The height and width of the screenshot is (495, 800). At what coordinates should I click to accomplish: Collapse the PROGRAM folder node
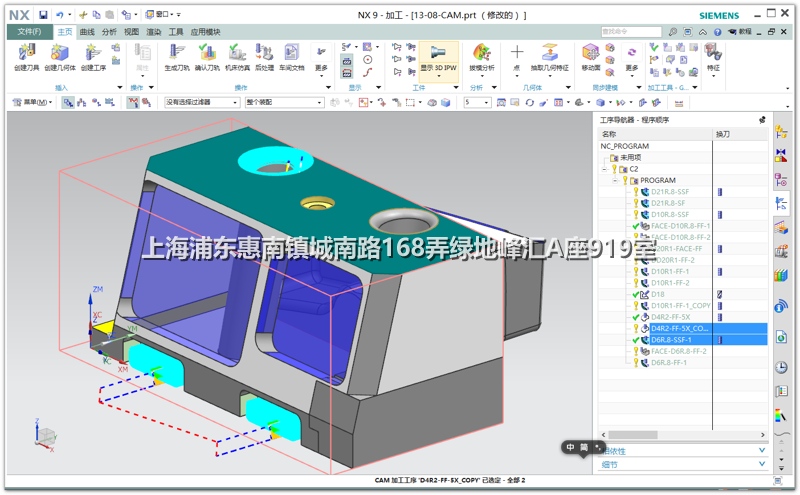click(615, 180)
